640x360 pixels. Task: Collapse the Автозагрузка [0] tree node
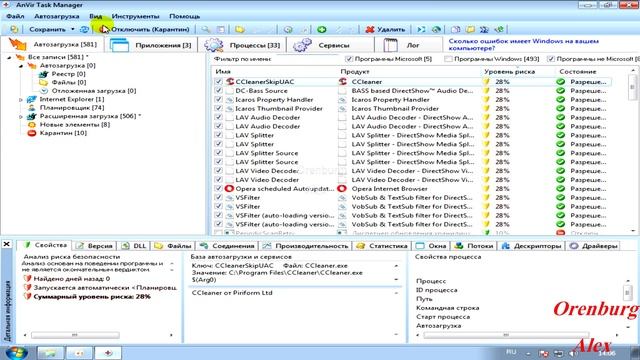pyautogui.click(x=21, y=66)
